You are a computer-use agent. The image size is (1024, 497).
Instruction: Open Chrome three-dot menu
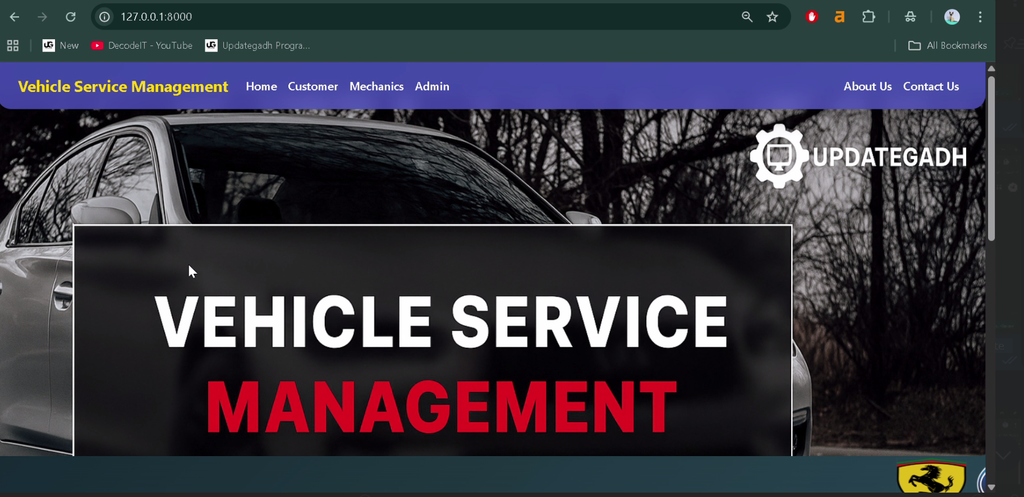[980, 17]
